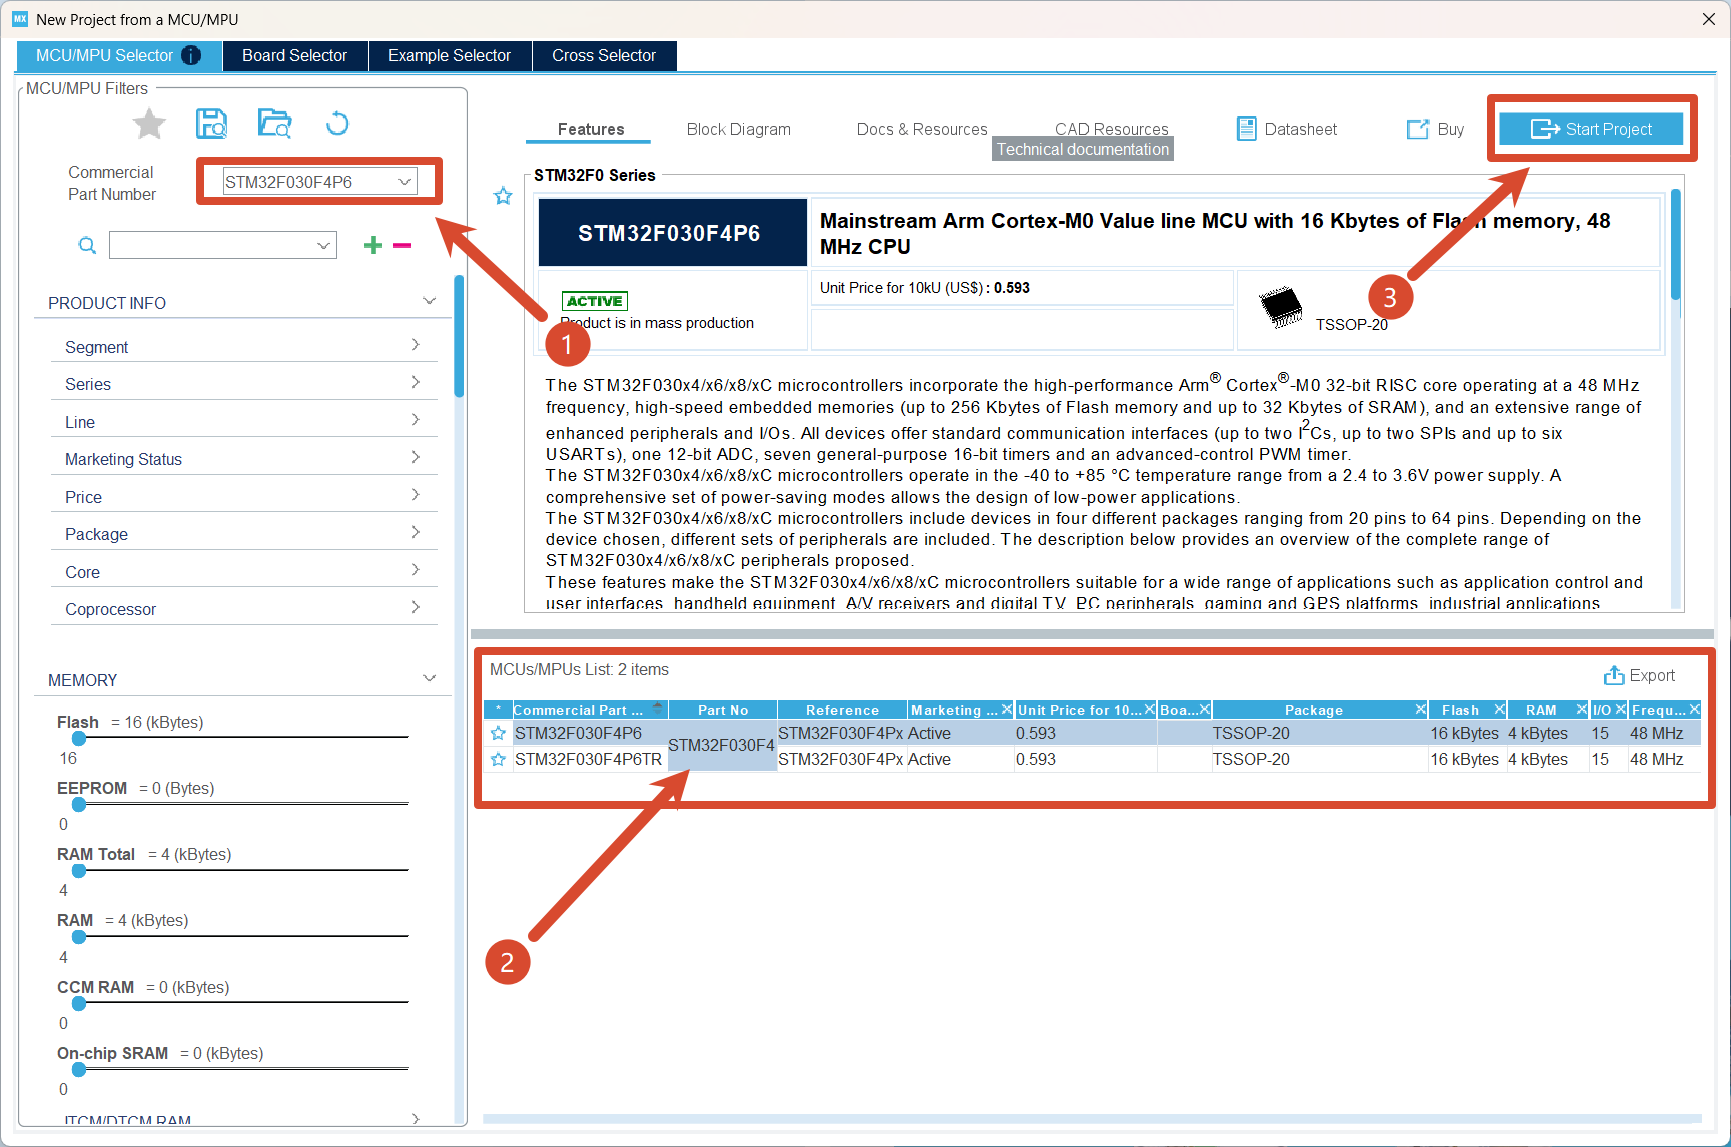Click the info icon on the MCU/MPU Selector tab
The image size is (1731, 1147).
click(x=191, y=56)
